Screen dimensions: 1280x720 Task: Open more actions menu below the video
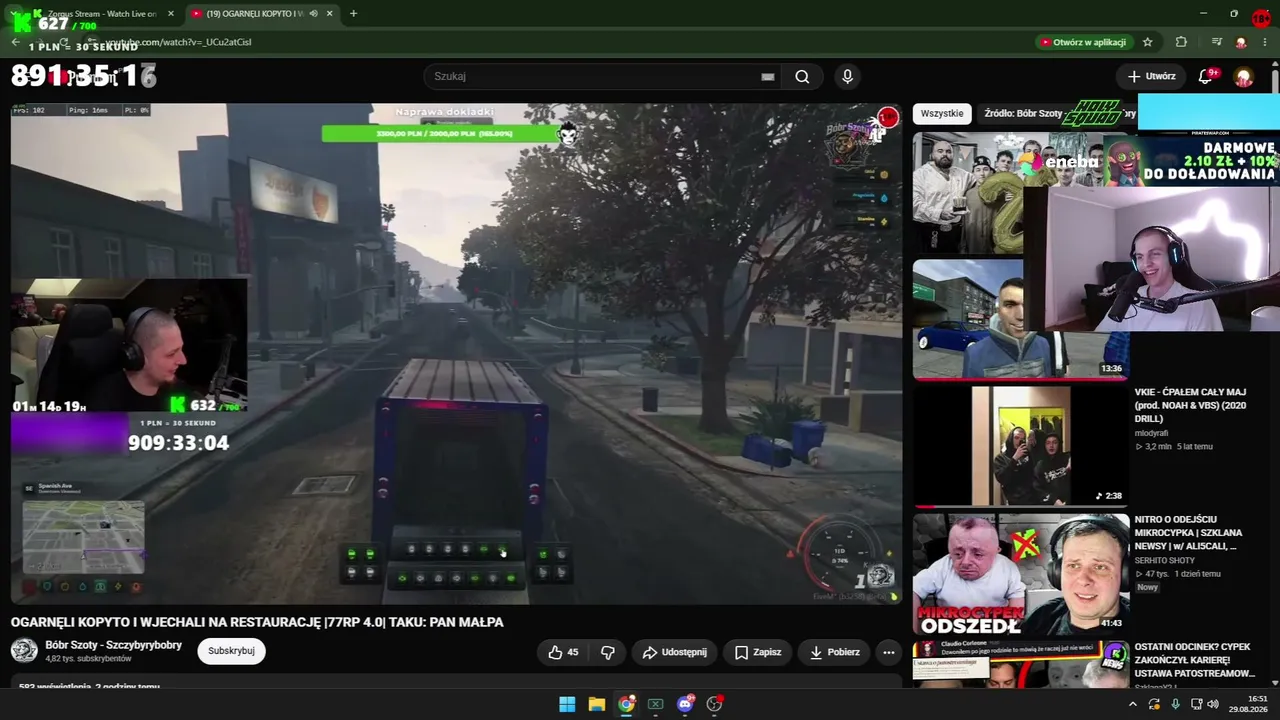[888, 652]
